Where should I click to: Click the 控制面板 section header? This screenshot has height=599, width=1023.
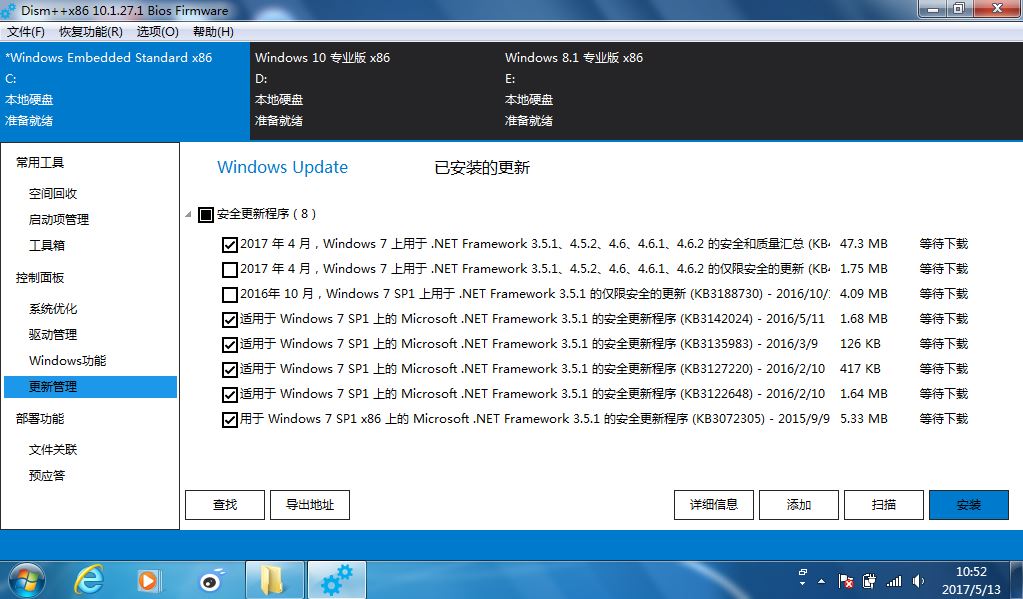click(x=40, y=278)
